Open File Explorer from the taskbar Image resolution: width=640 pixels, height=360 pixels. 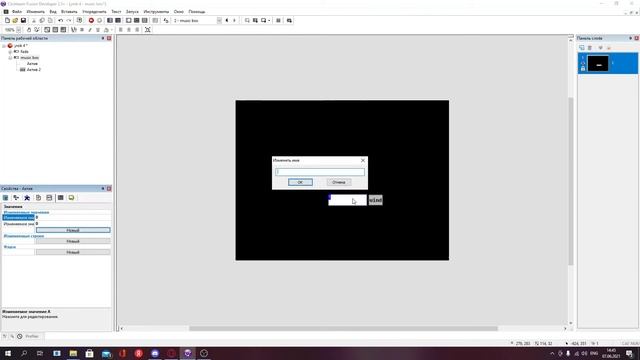[73, 353]
